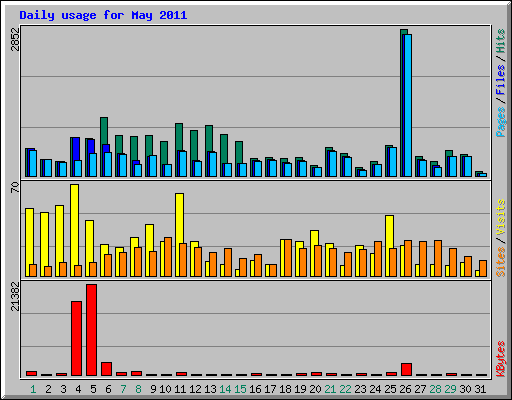Image resolution: width=512 pixels, height=400 pixels.
Task: Click the 2852 axis label for hits
Action: [x=15, y=39]
